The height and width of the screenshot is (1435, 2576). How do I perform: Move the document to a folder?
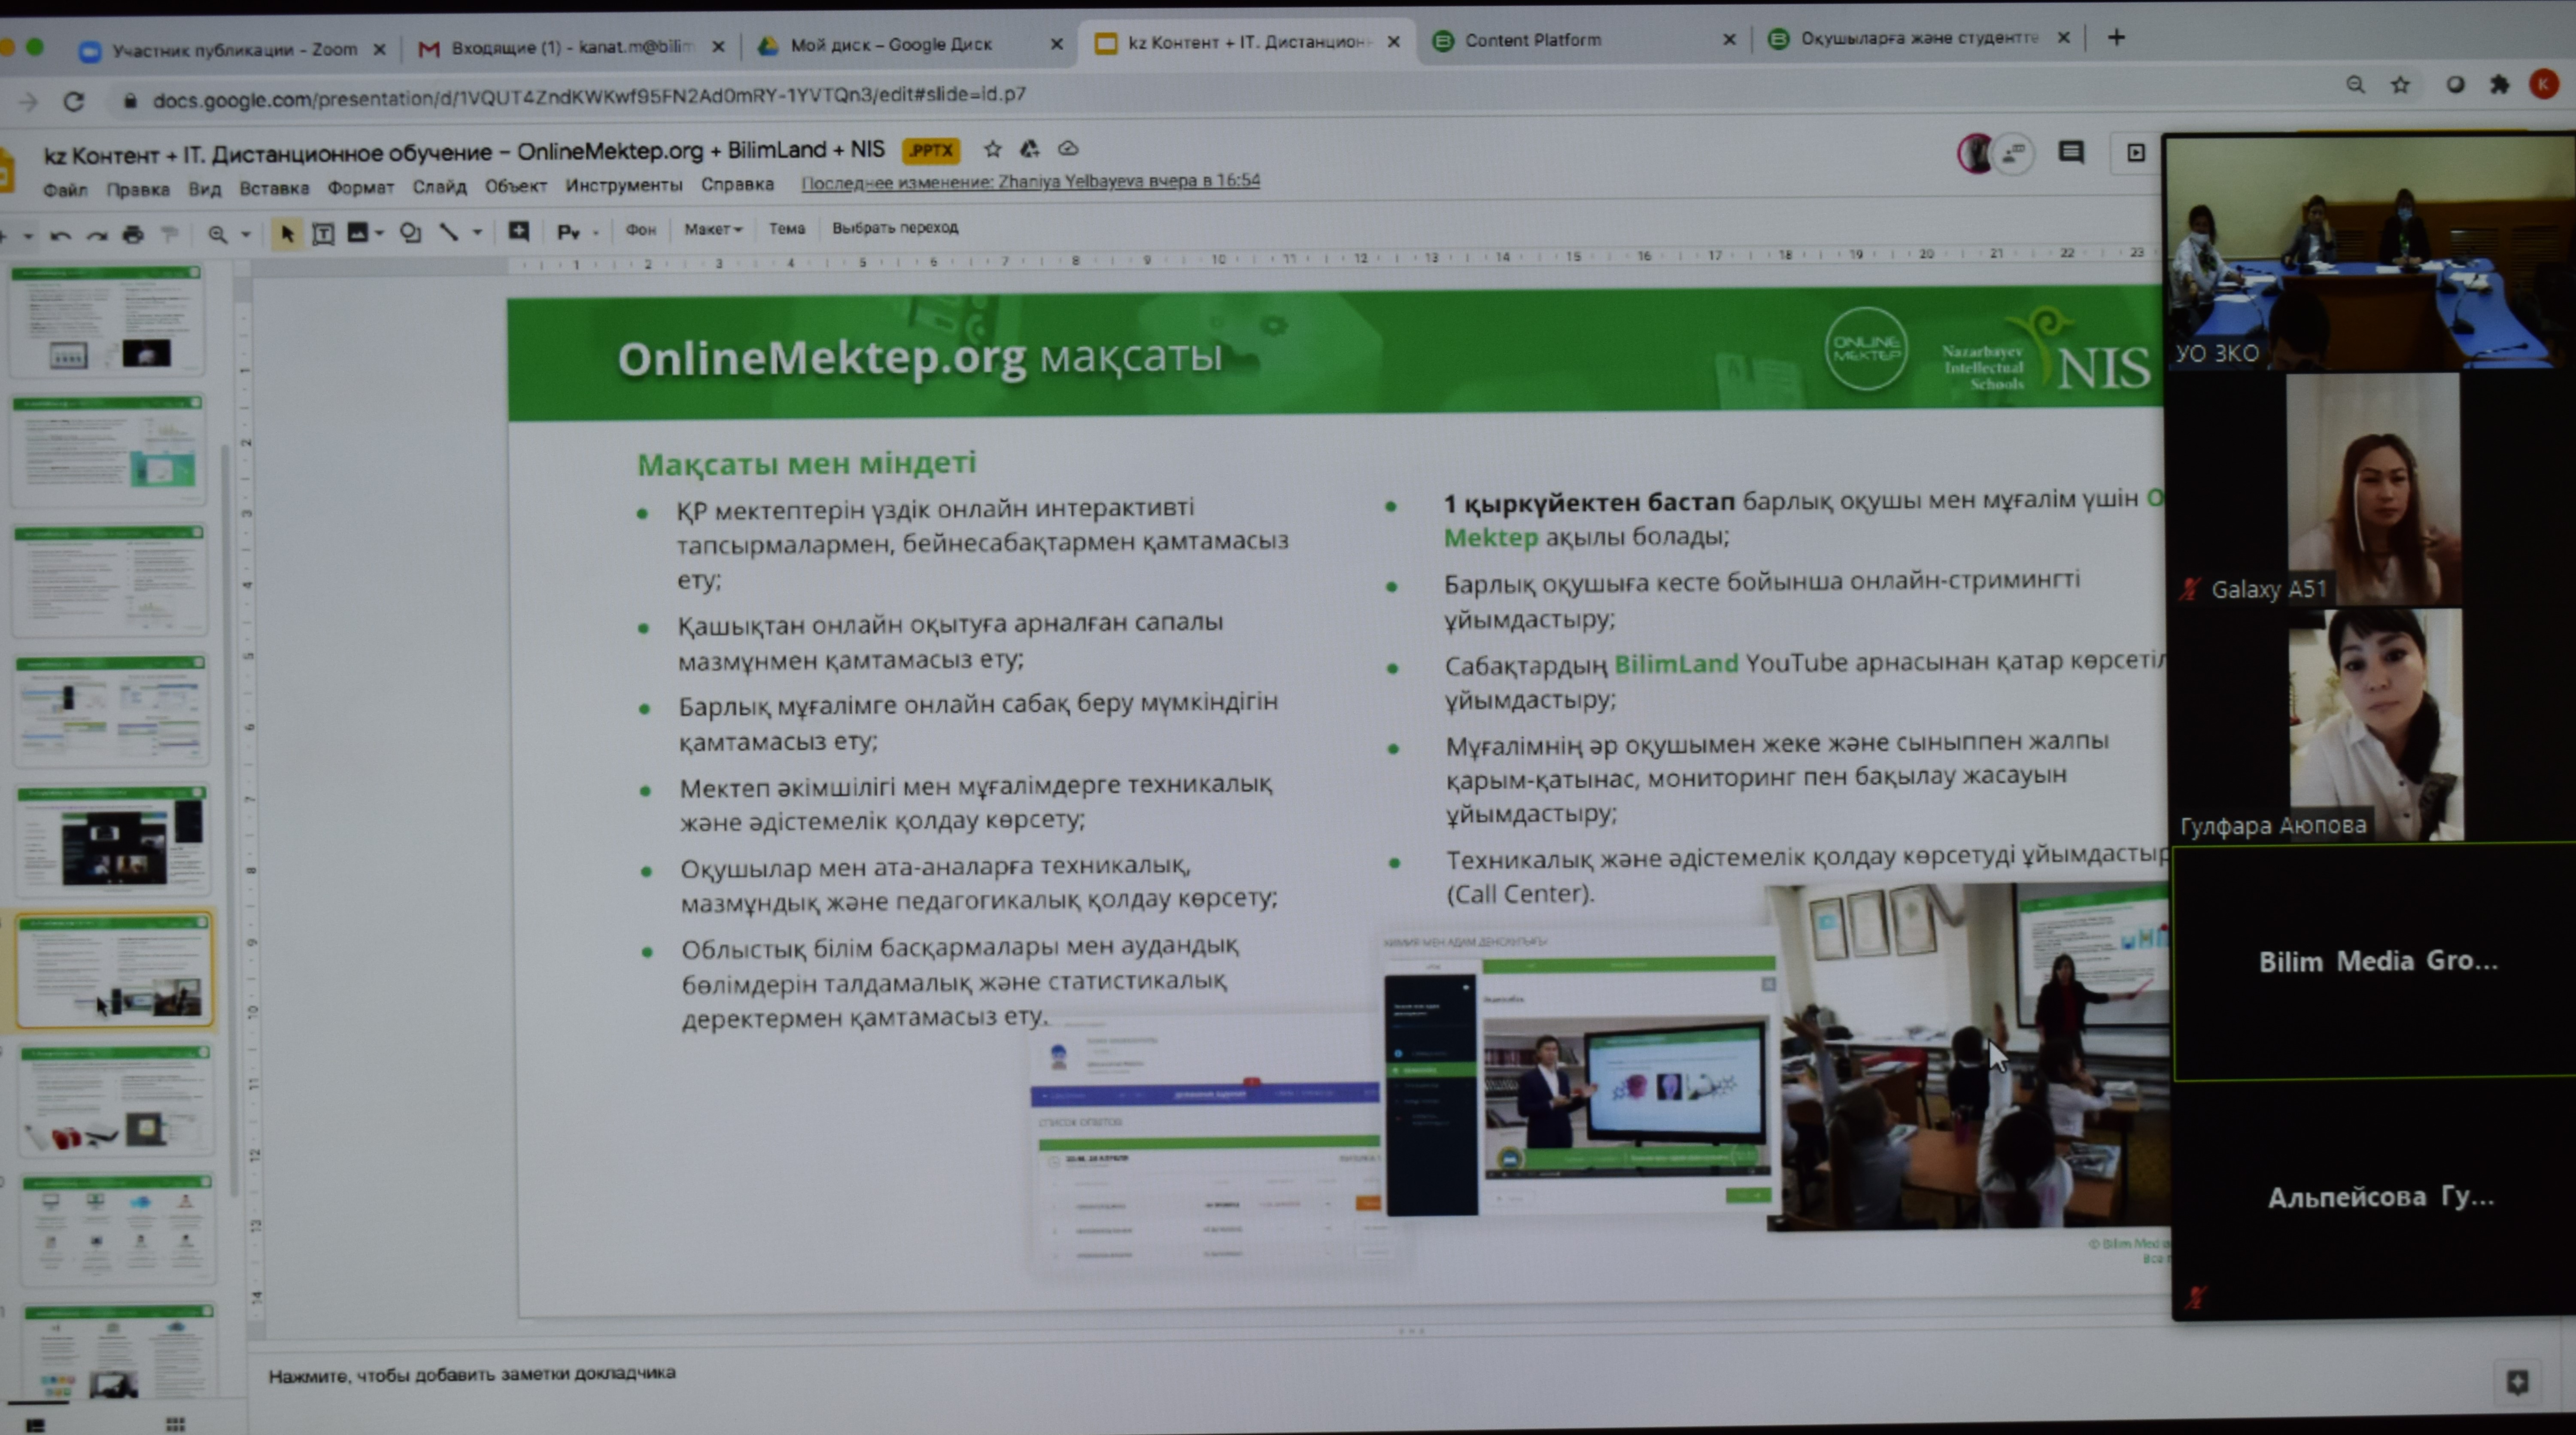(1029, 149)
